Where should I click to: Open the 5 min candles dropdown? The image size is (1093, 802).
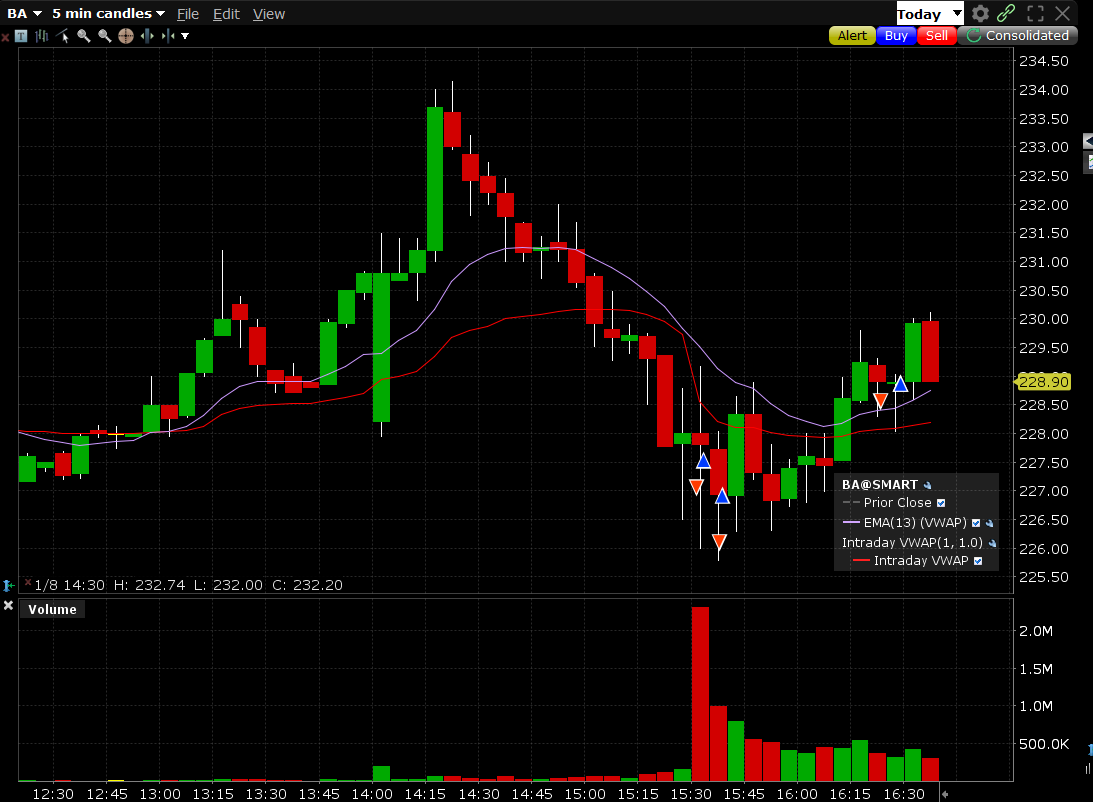point(108,14)
